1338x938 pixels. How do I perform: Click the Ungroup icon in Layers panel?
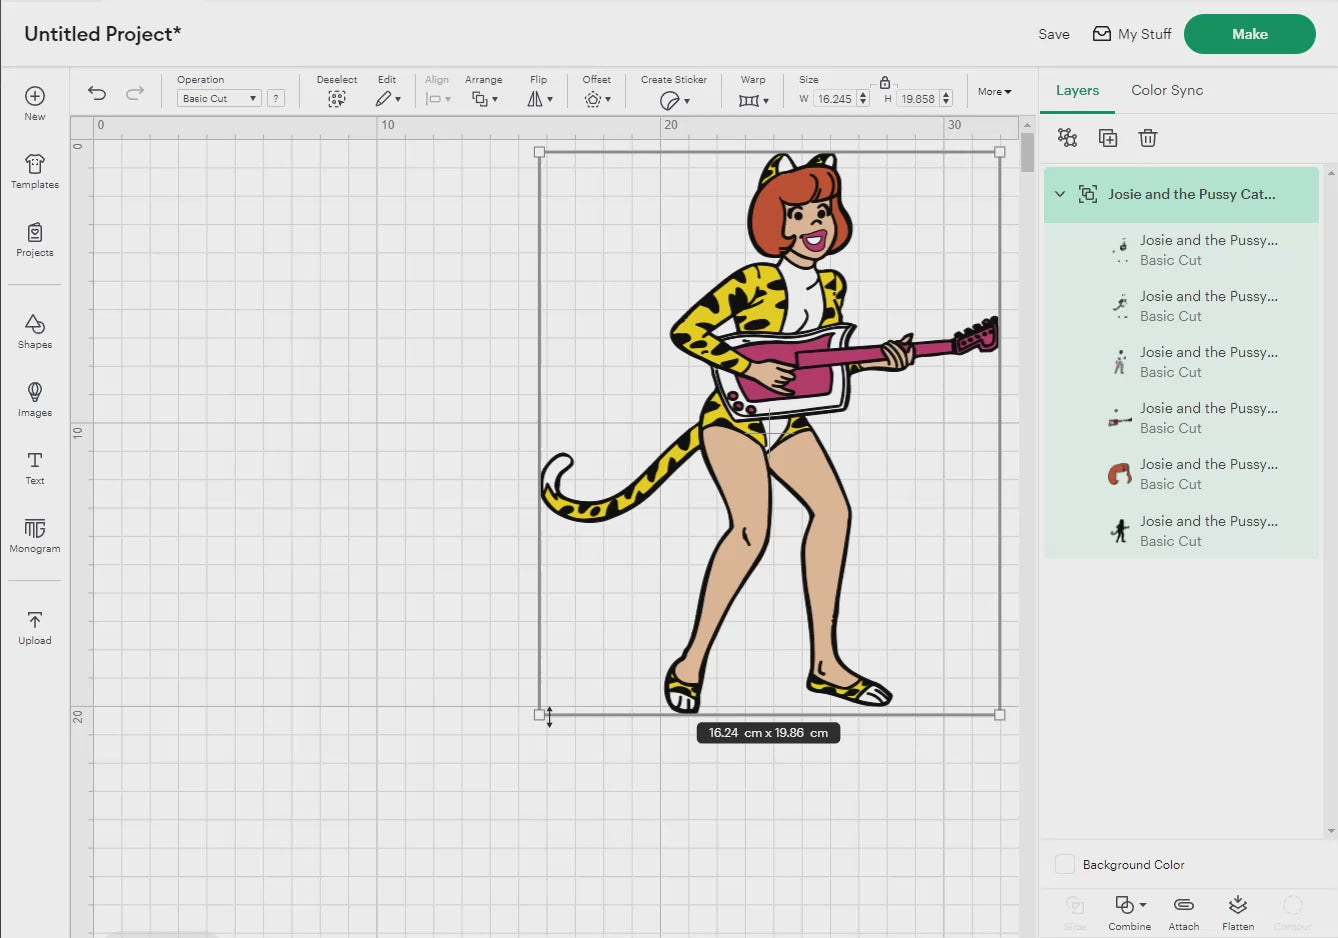point(1068,138)
